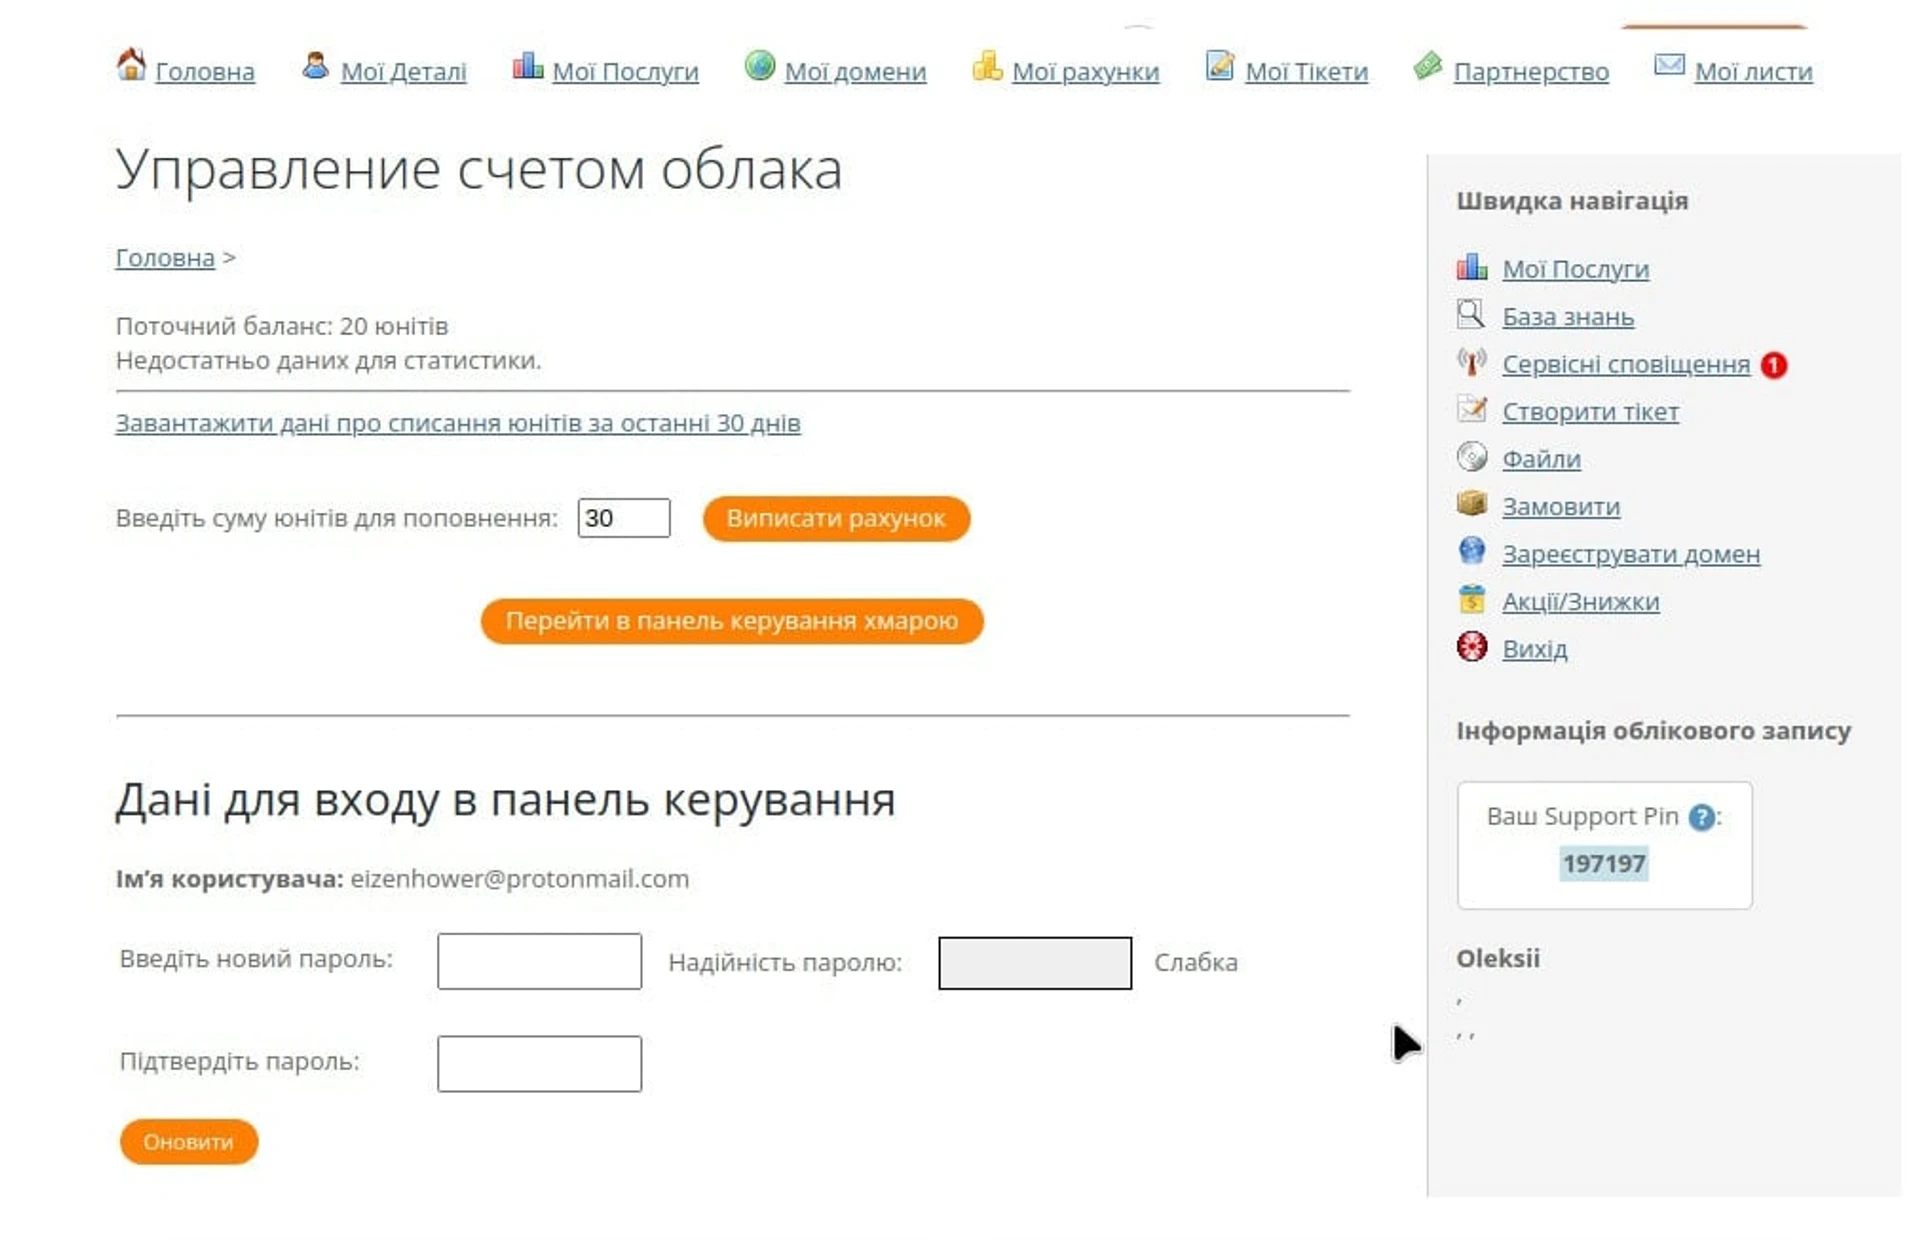Focus the units amount field containing 30
The image size is (1920, 1240).
click(624, 518)
